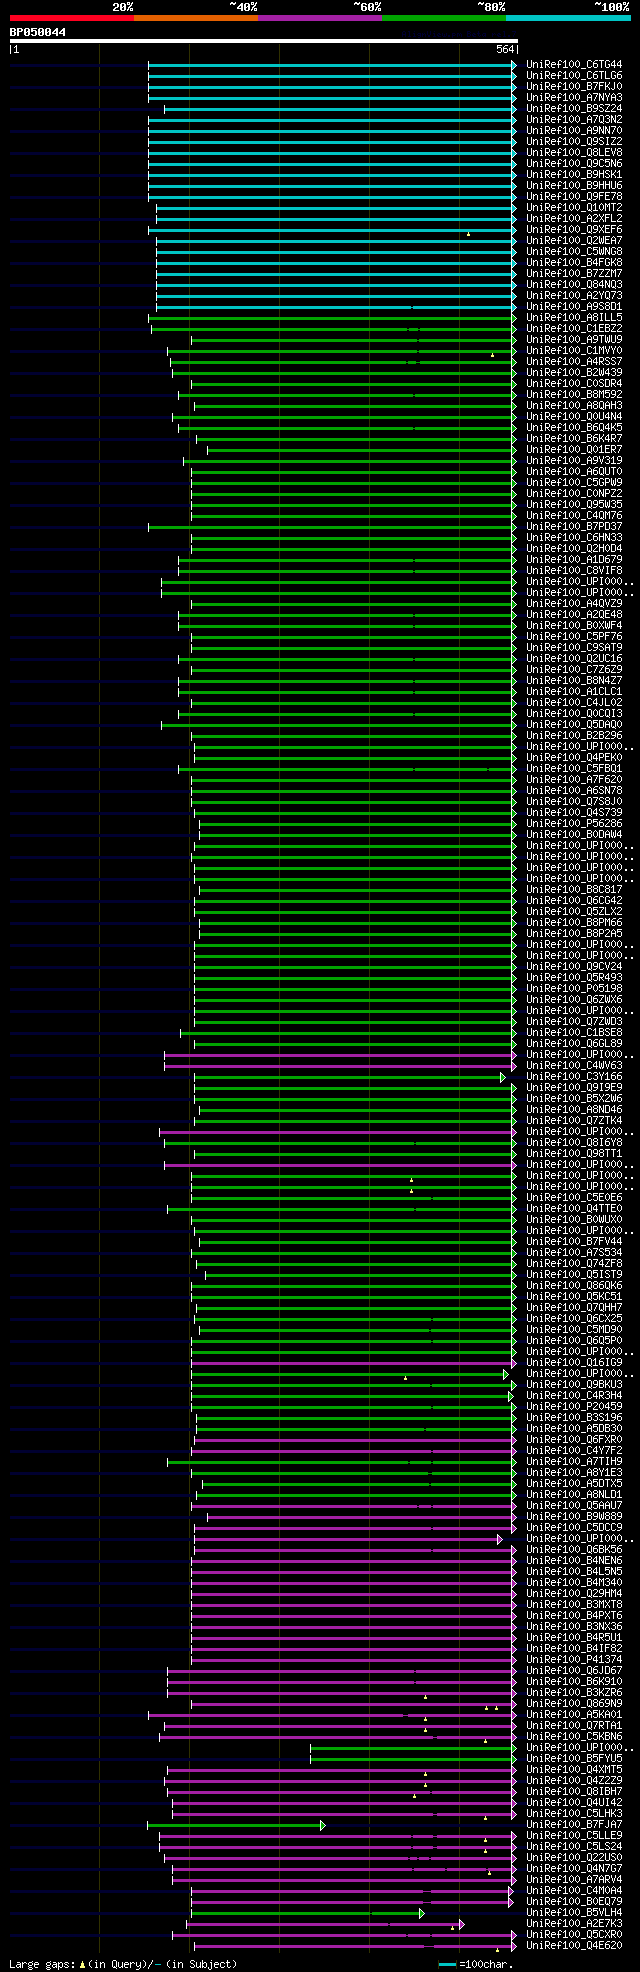Click the green ~80% identity legend bar
This screenshot has height=1972, width=640.
444,18
